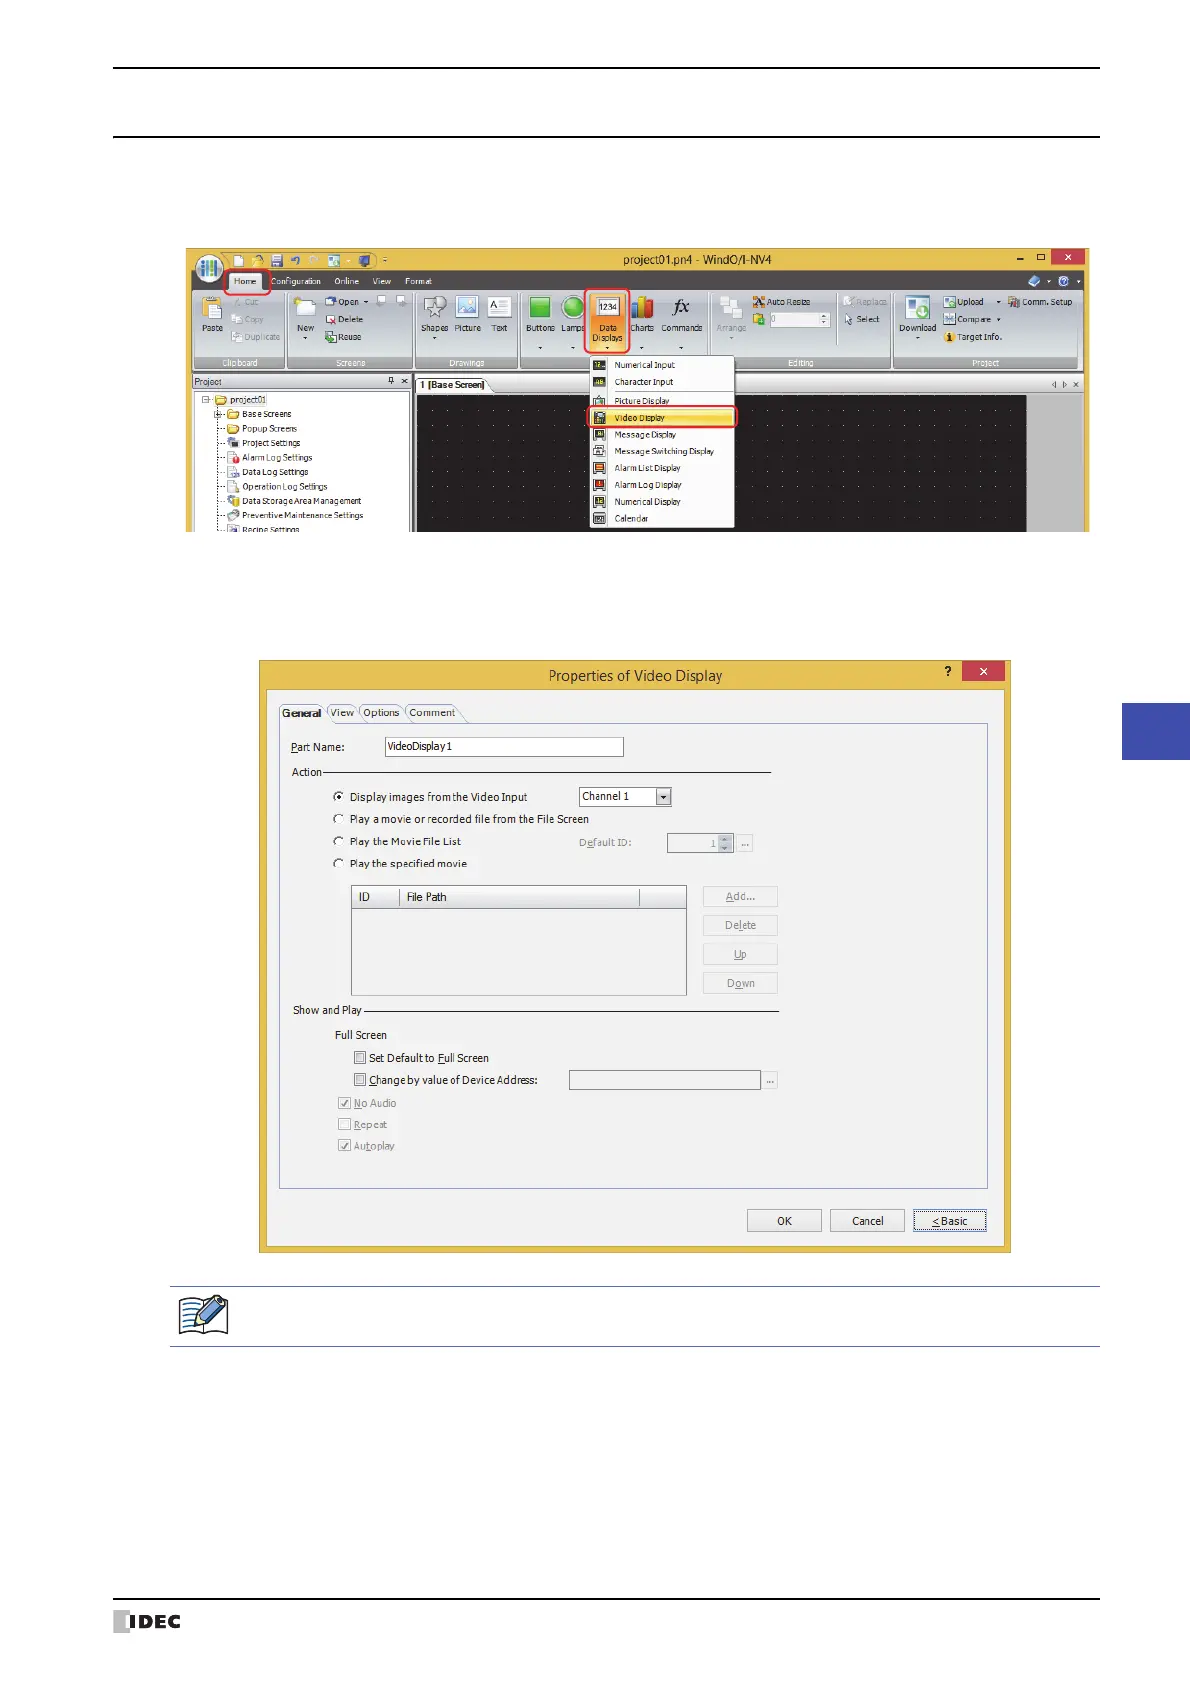
Task: Click the Default ID stepper
Action: click(x=726, y=843)
